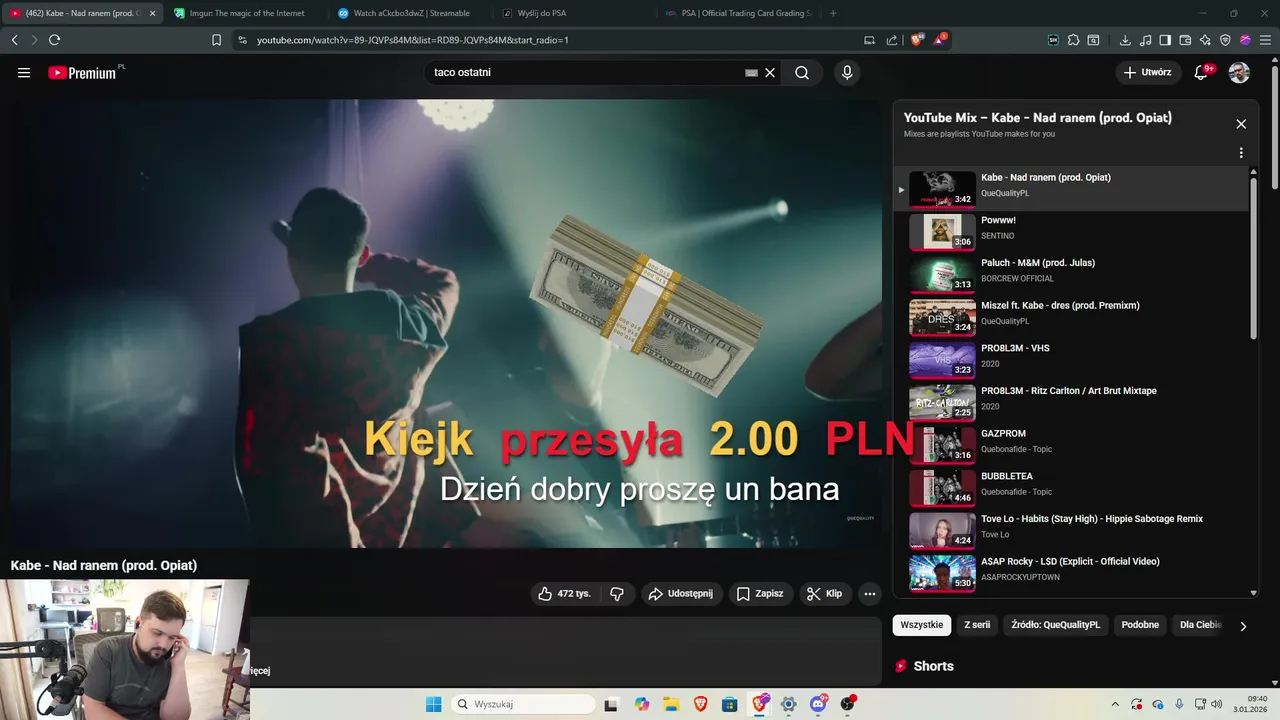Image resolution: width=1280 pixels, height=720 pixels.
Task: Open more actions ellipsis below the video
Action: click(x=870, y=594)
